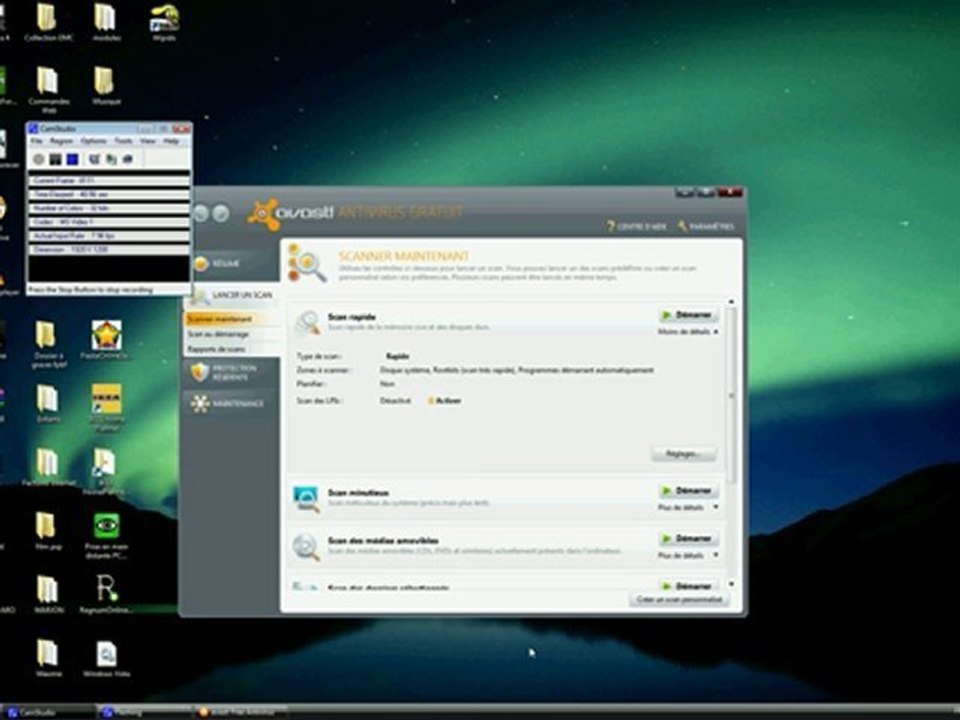960x720 pixels.
Task: Open the Options menu in CamStudio
Action: 94,141
